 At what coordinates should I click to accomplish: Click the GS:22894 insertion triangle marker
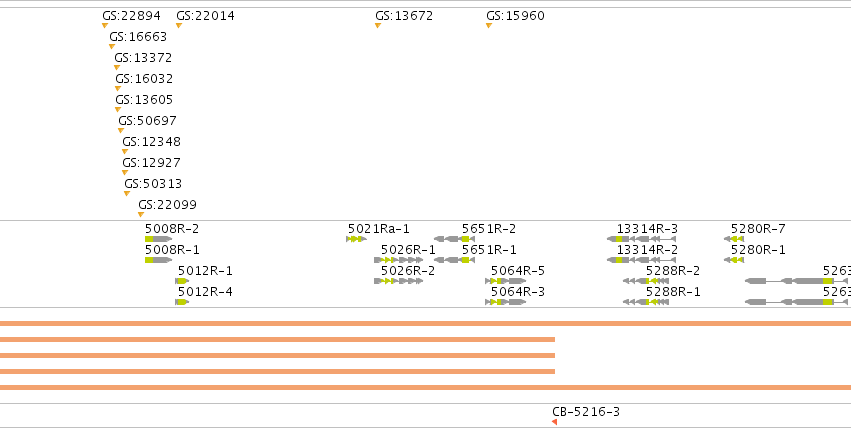(x=105, y=25)
